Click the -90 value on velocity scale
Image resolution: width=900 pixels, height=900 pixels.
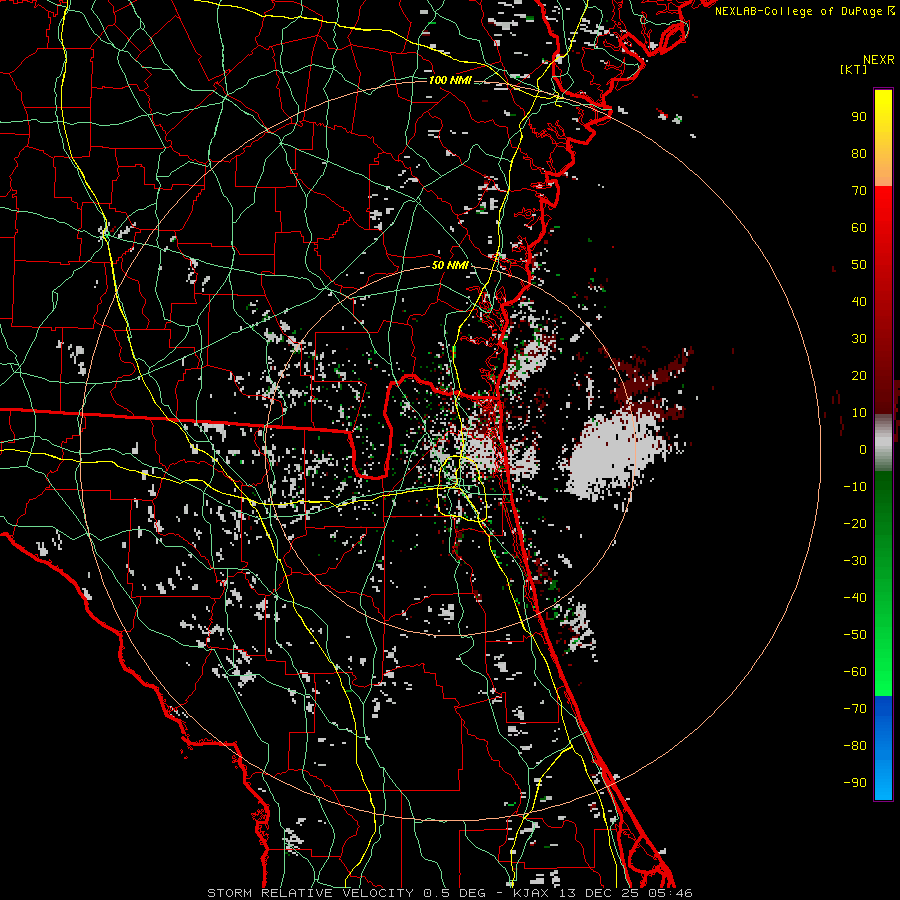(x=855, y=783)
